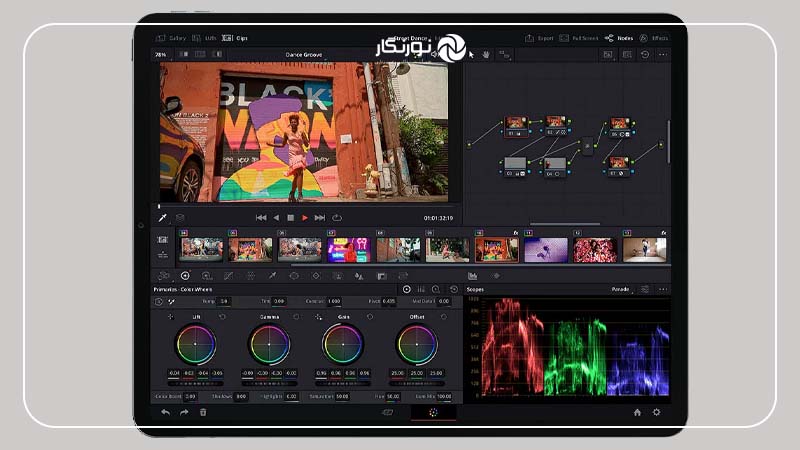This screenshot has height=450, width=800.
Task: Click the Pivot value field
Action: [389, 302]
